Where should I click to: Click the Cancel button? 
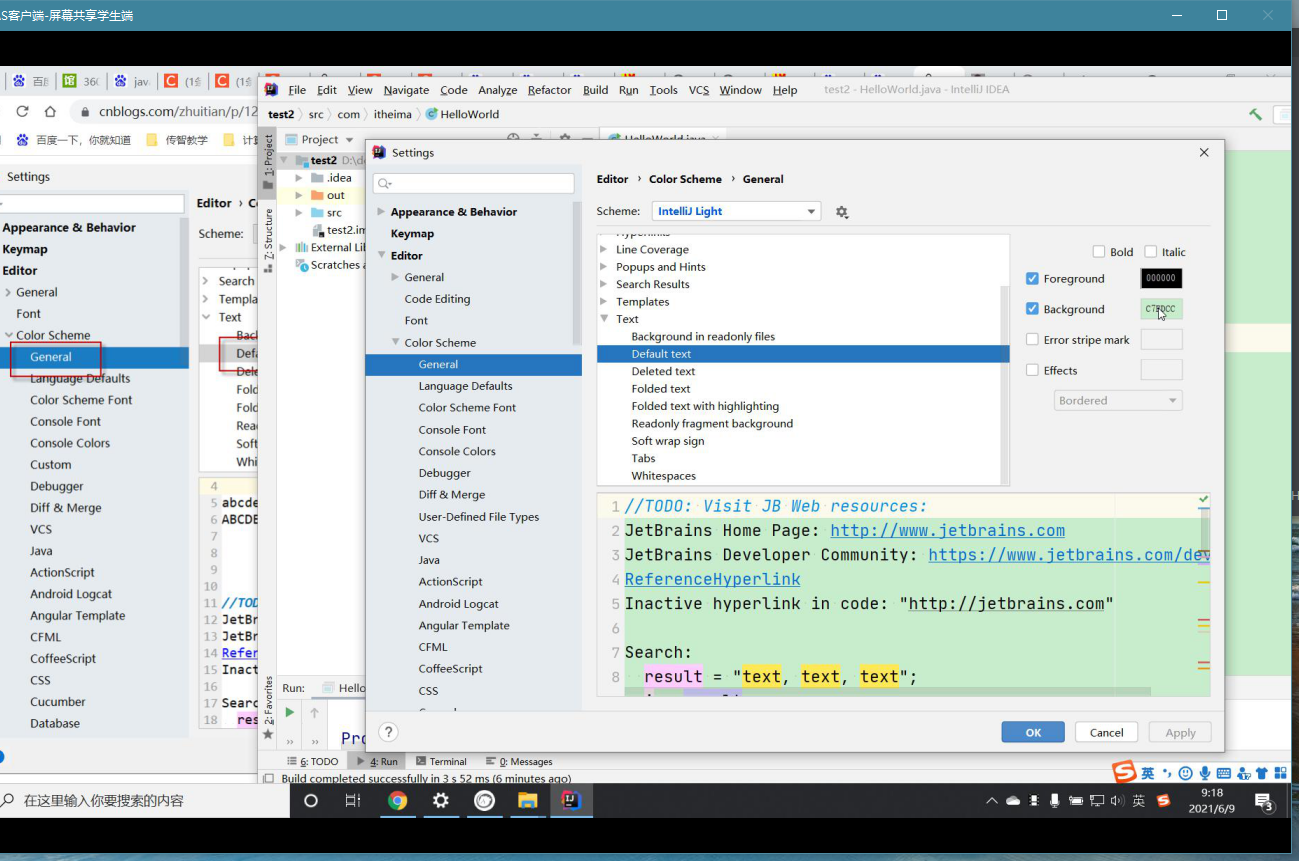click(1106, 732)
